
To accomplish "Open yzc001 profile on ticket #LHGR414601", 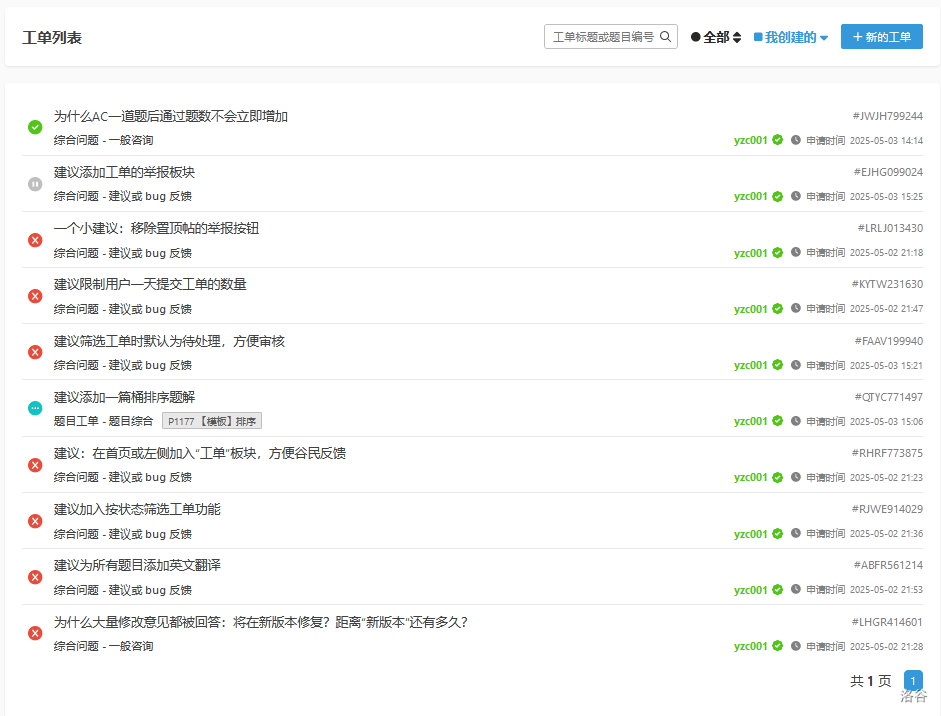I will (750, 646).
